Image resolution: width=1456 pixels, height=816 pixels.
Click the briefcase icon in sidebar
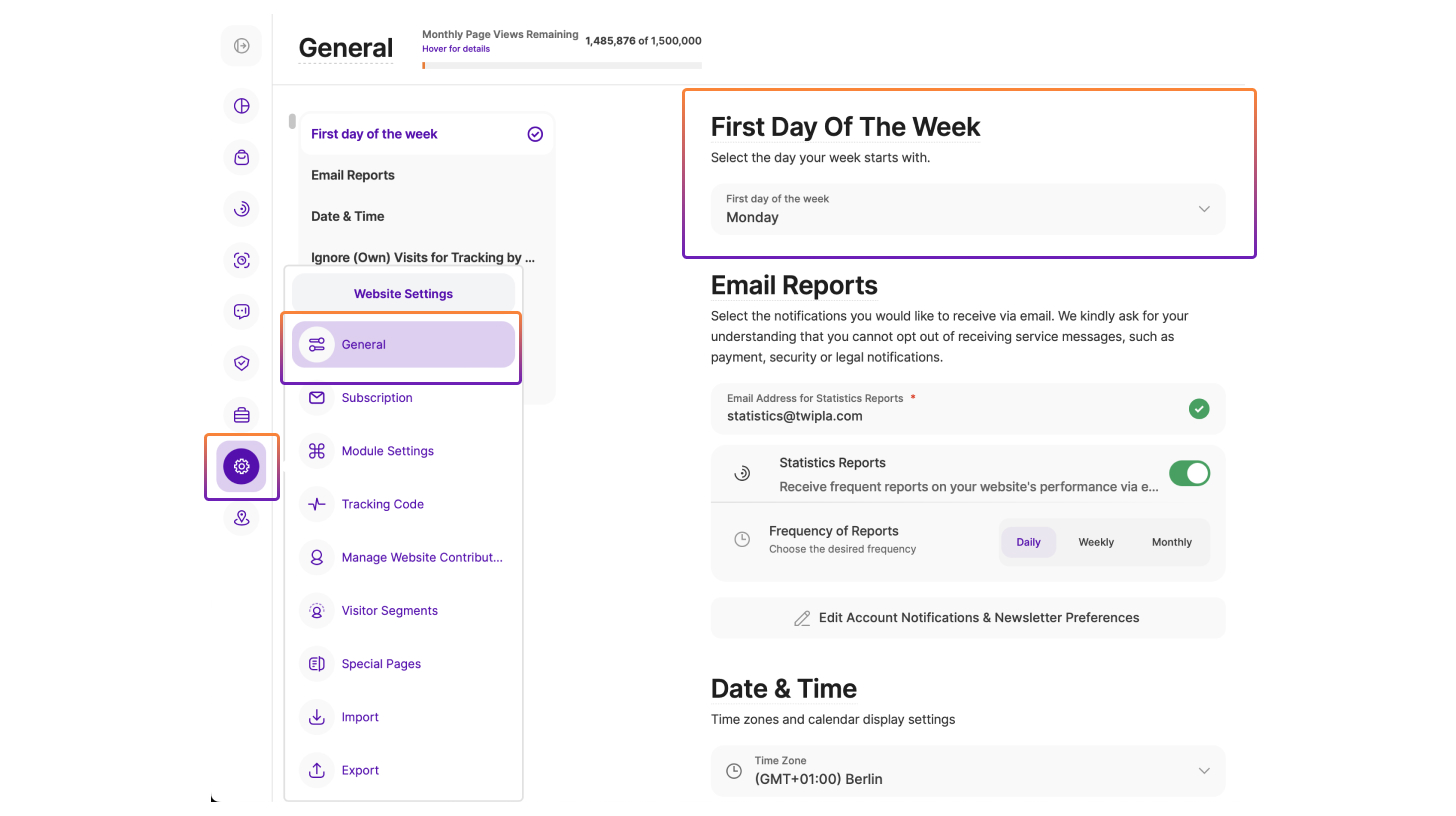click(x=241, y=415)
